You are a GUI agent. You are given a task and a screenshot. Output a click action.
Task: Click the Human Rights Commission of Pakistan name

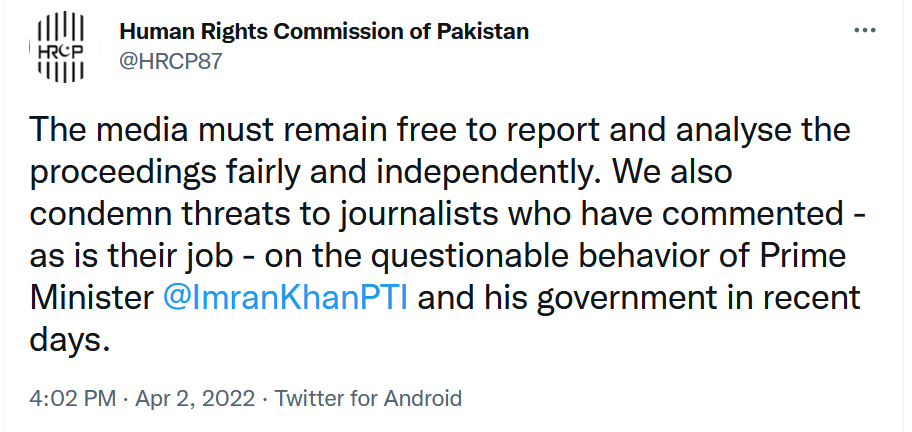pyautogui.click(x=324, y=31)
